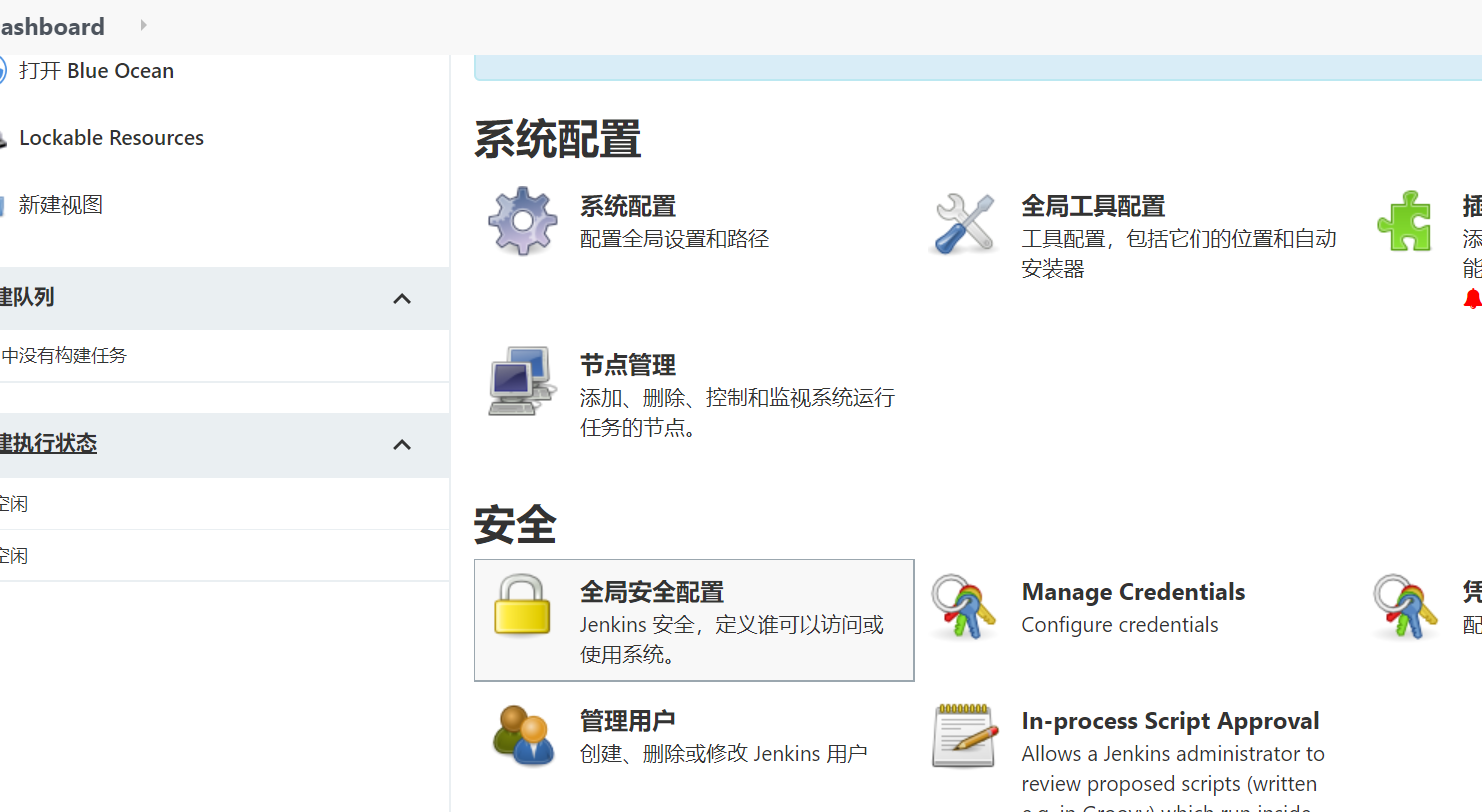
Task: Open Manage Credentials
Action: coord(1133,592)
